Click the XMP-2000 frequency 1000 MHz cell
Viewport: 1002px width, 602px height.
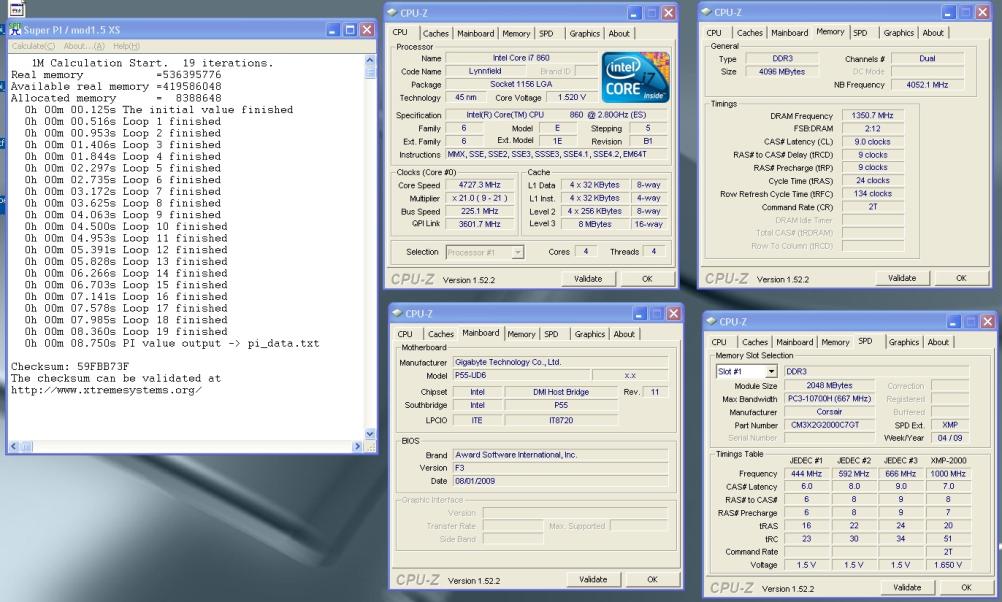[948, 474]
